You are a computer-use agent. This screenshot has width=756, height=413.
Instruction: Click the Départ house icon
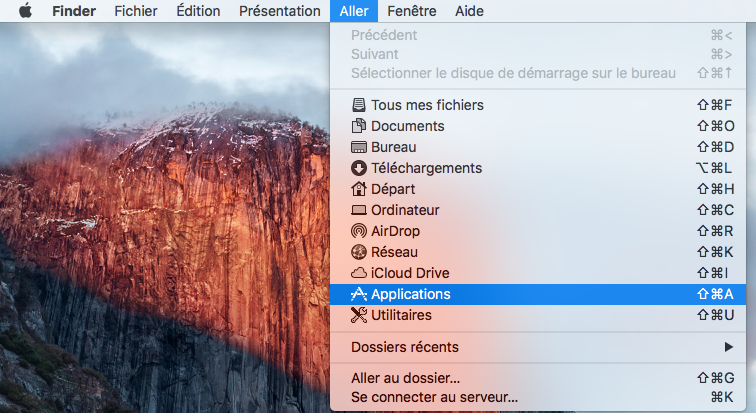[360, 189]
